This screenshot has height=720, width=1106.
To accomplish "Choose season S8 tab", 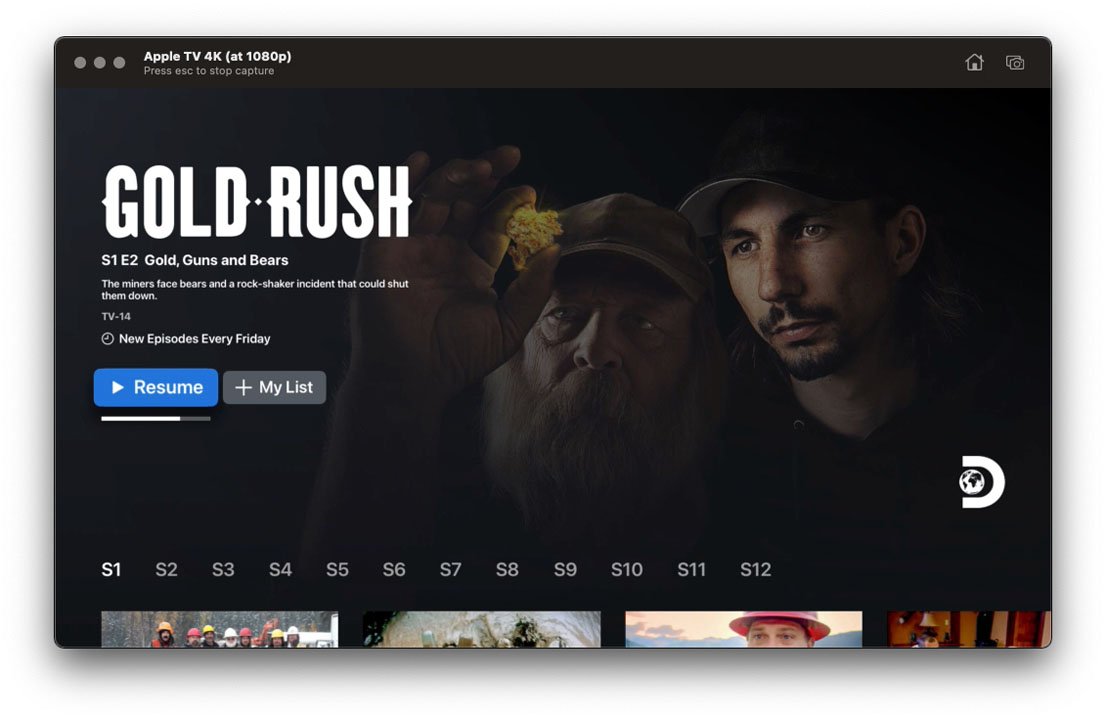I will [x=507, y=569].
